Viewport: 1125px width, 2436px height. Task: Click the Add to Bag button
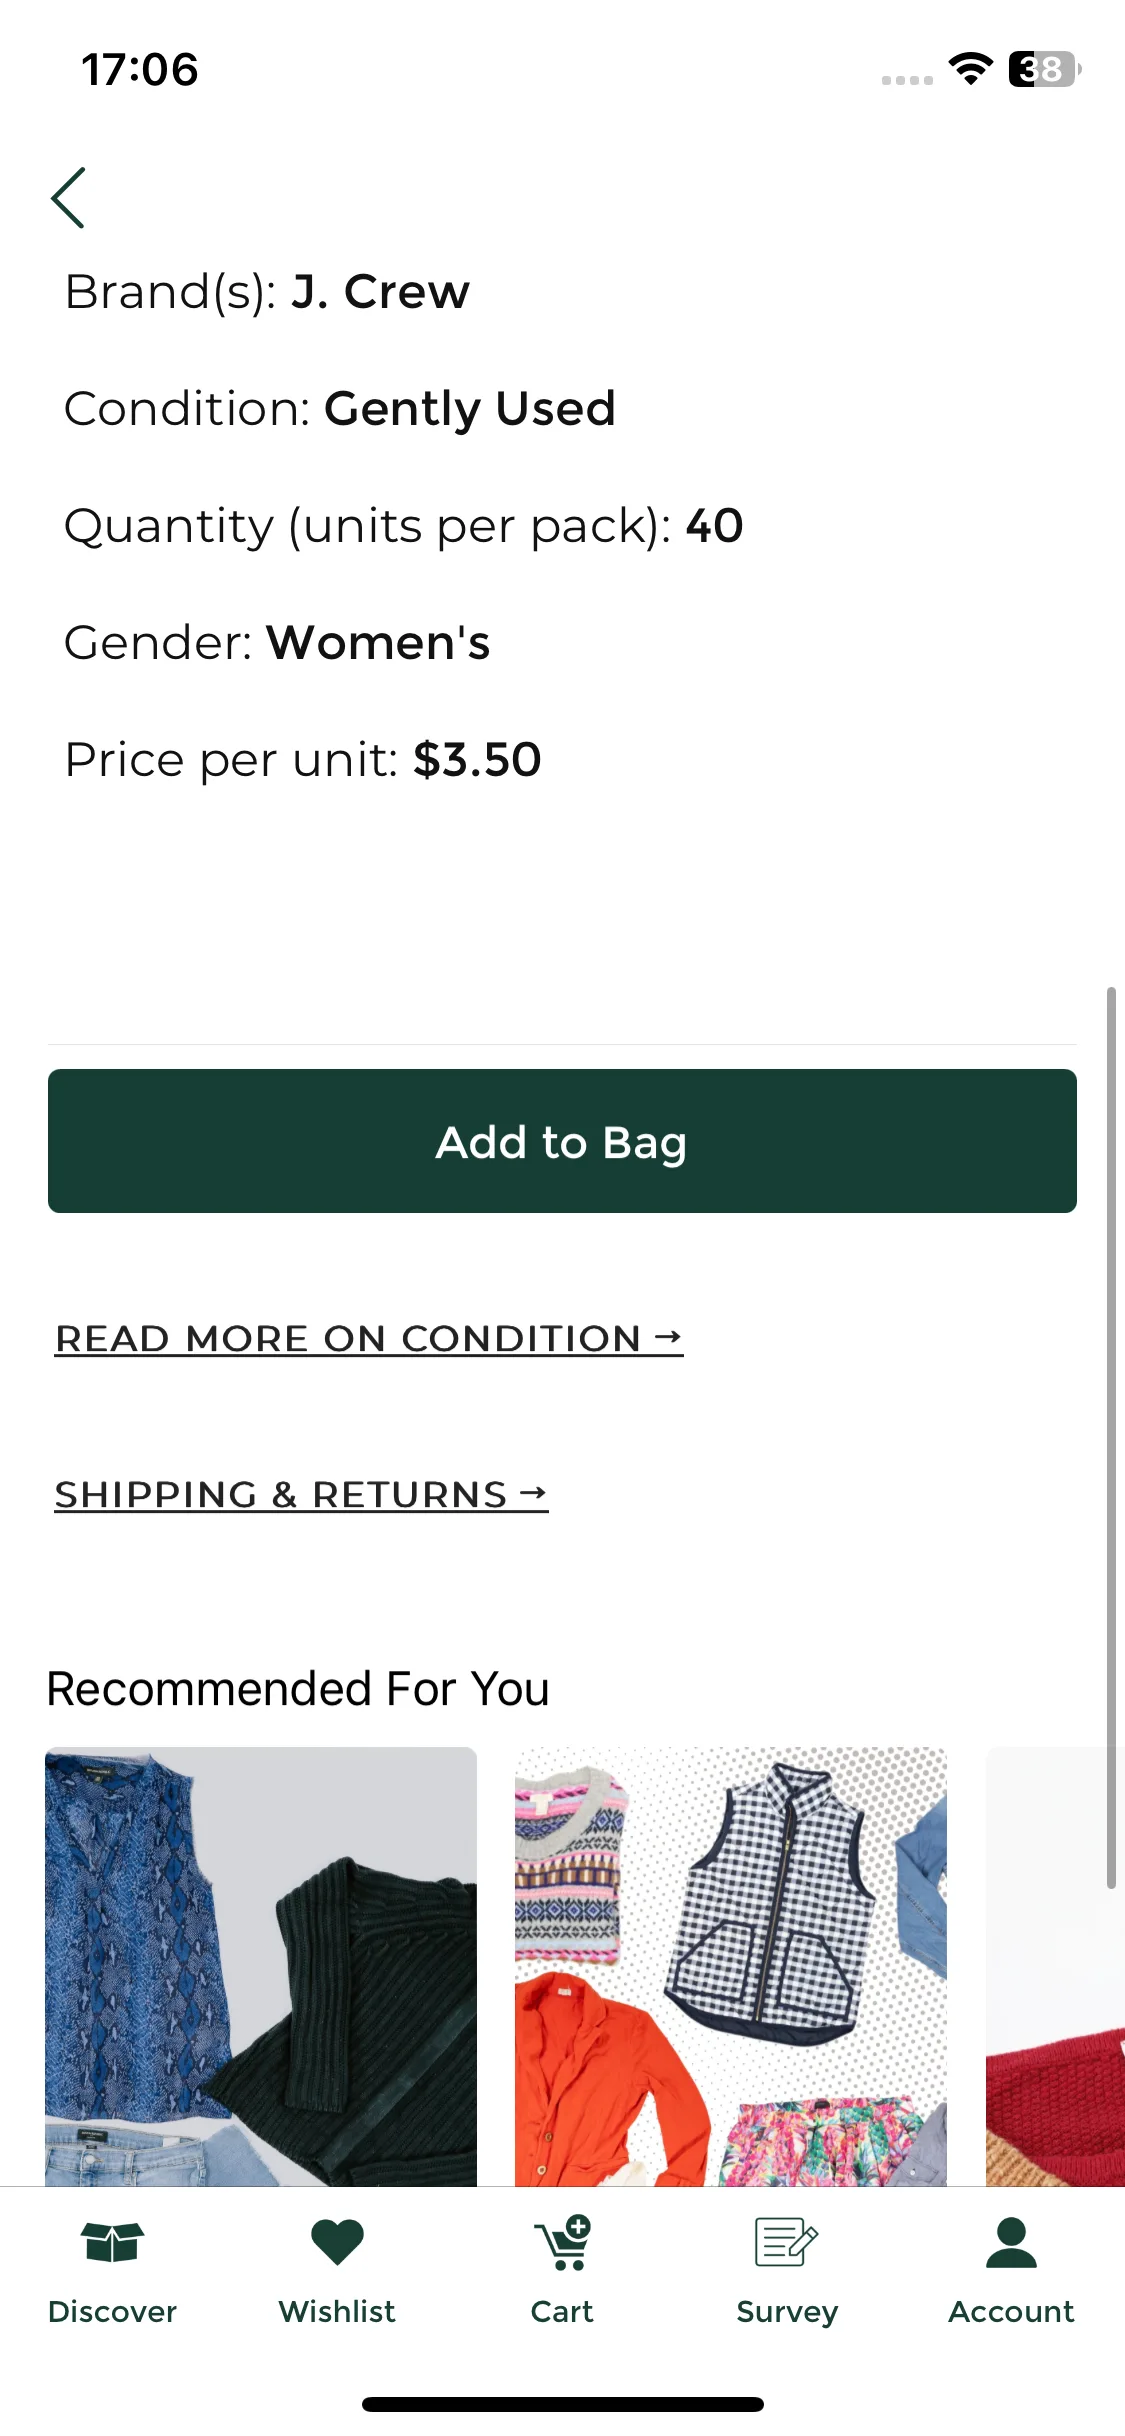(x=562, y=1141)
